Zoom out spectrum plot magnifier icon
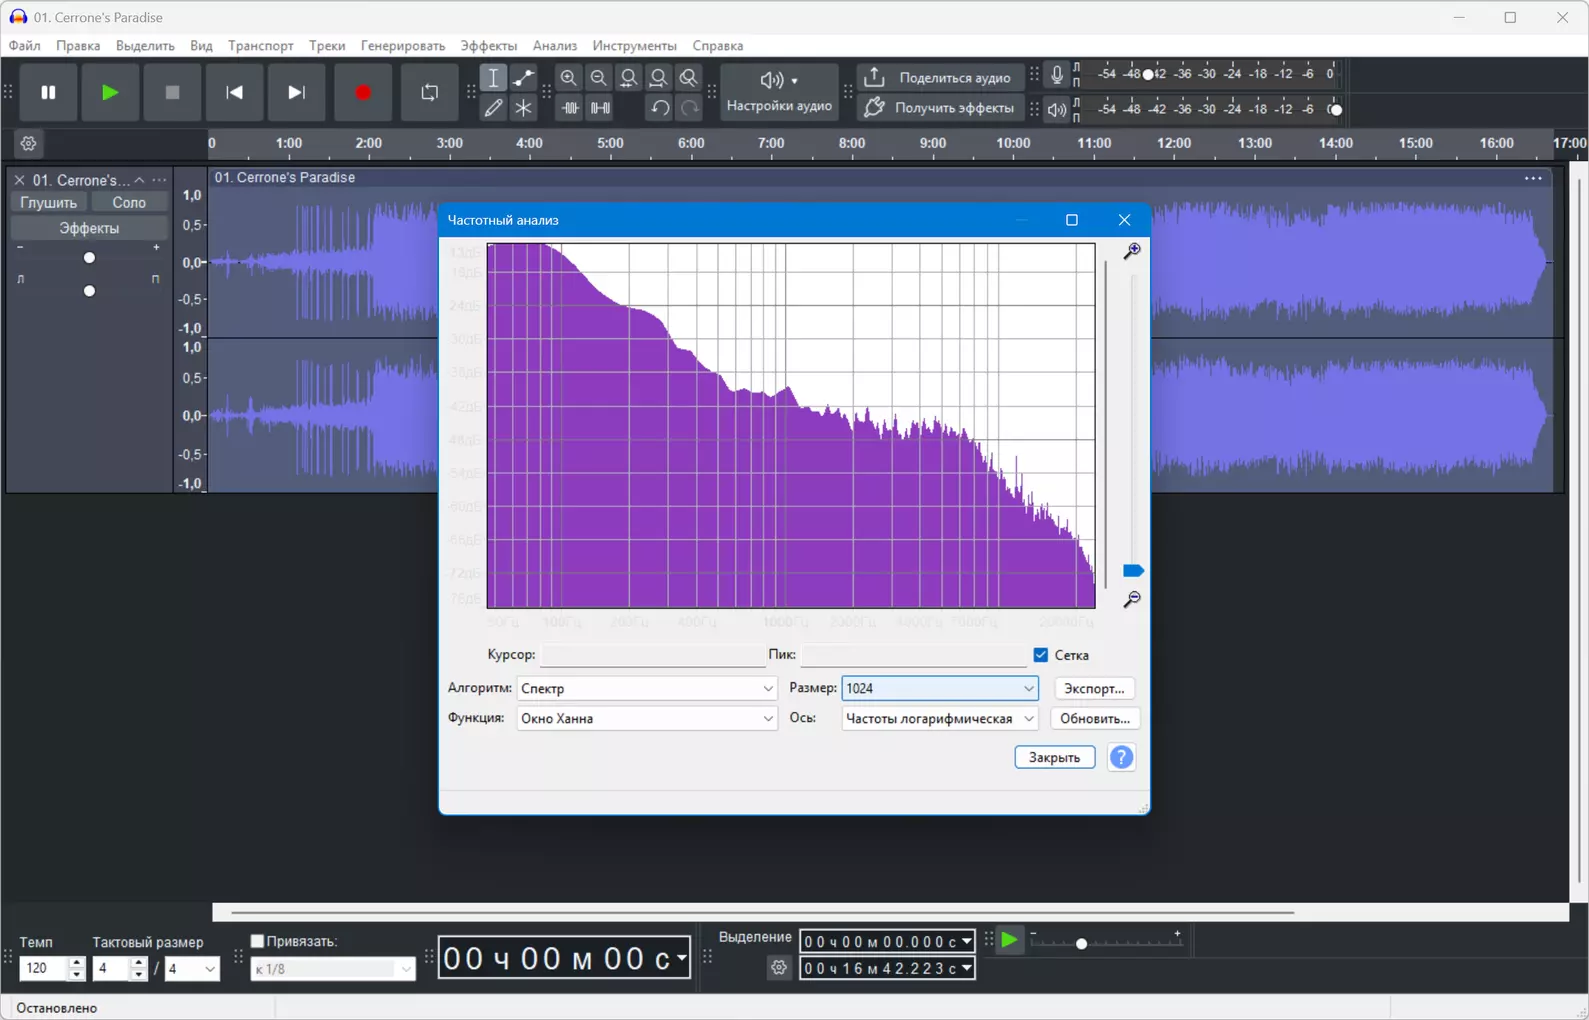 pyautogui.click(x=1132, y=600)
